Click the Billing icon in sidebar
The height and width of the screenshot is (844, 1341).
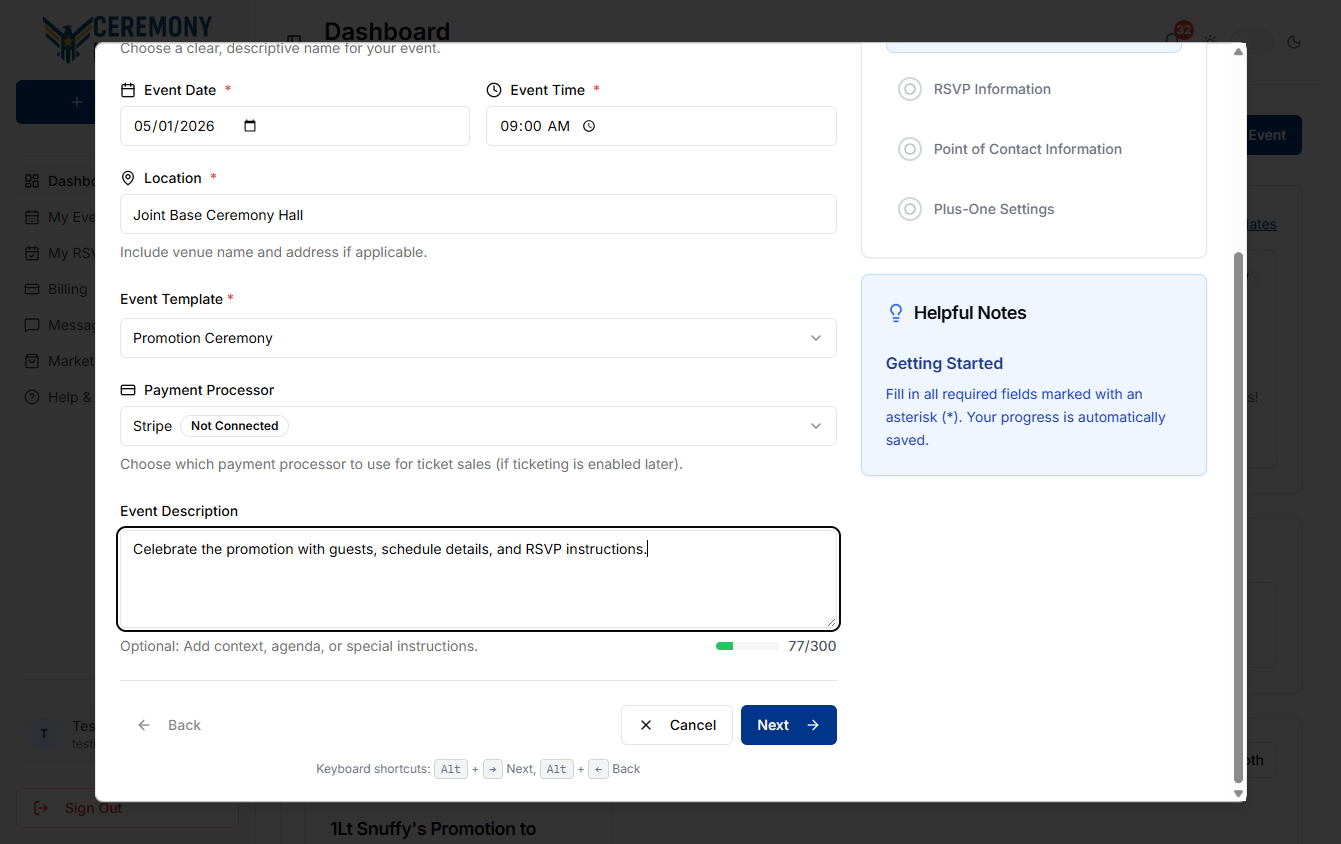(x=31, y=289)
